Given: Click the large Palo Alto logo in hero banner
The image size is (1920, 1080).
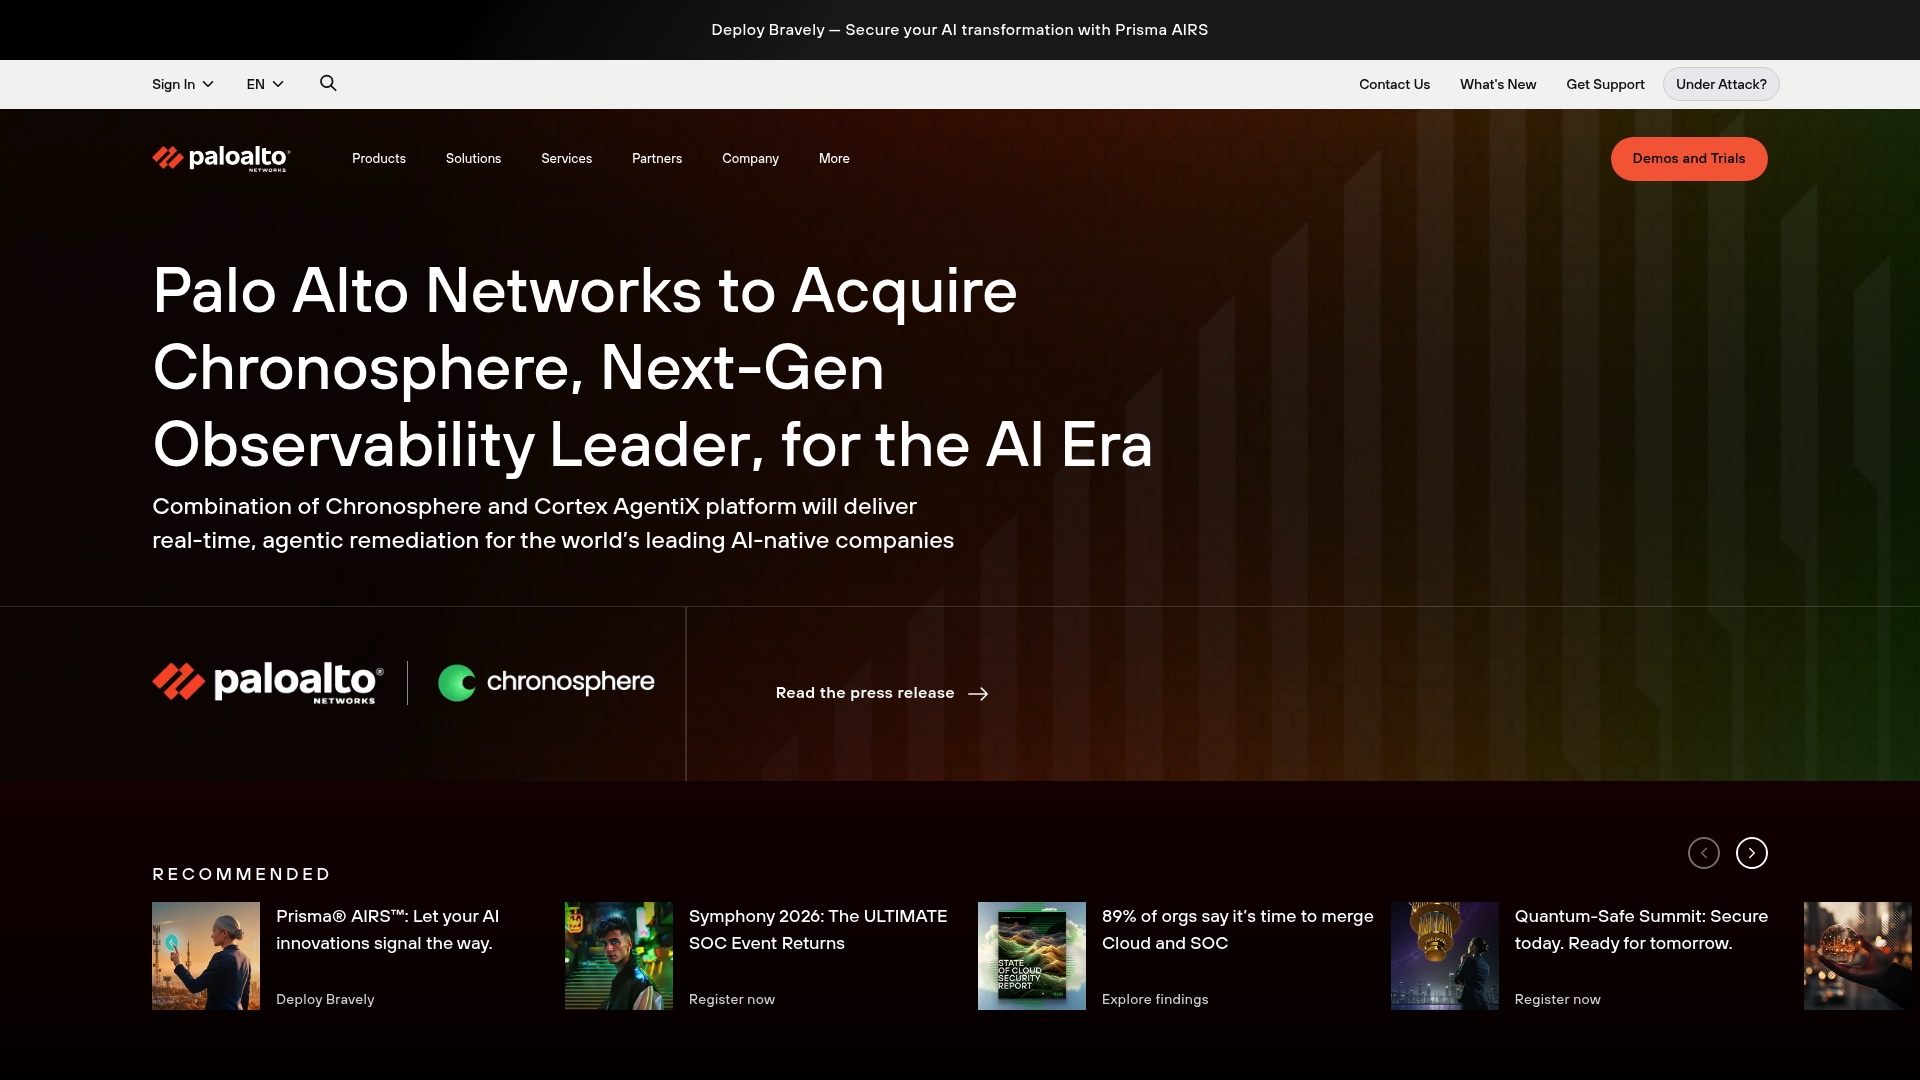Looking at the screenshot, I should pos(268,683).
